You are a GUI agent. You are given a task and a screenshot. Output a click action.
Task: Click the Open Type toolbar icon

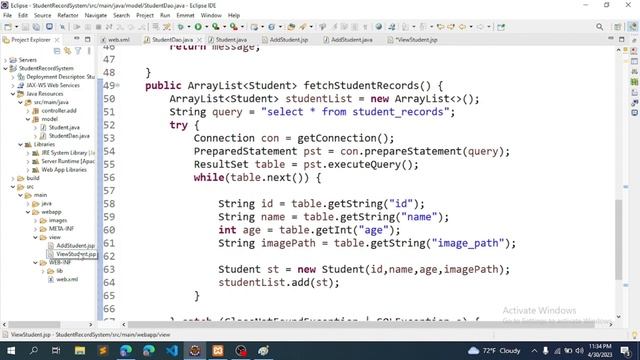[x=291, y=27]
